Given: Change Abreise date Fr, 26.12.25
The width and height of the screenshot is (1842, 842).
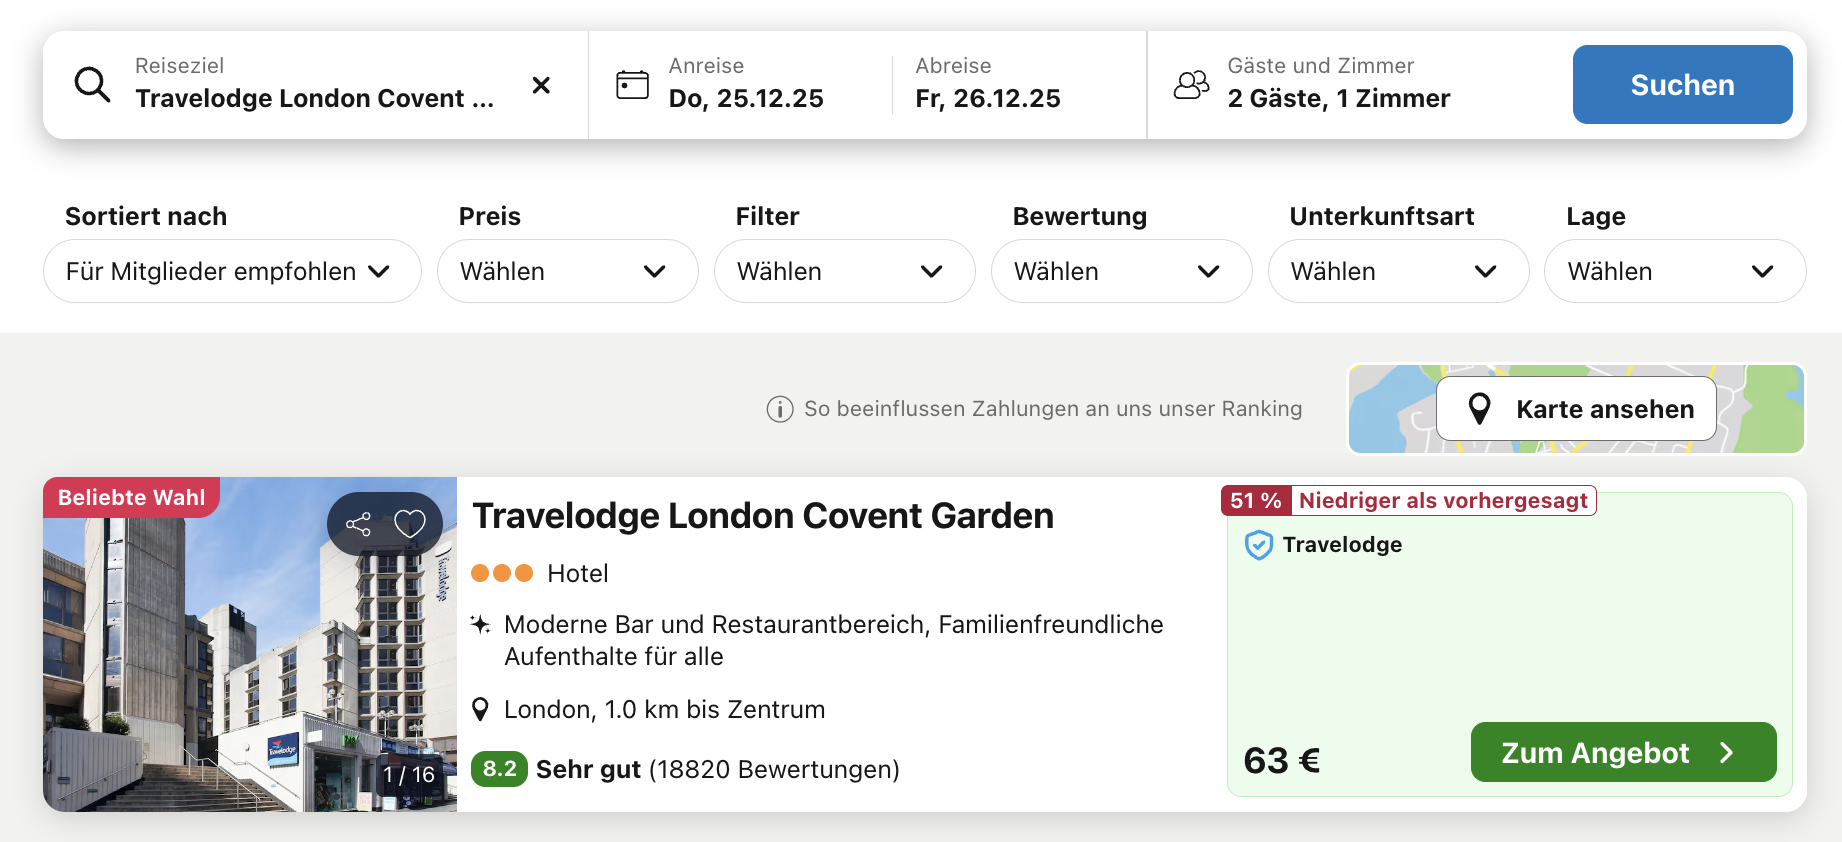Looking at the screenshot, I should (x=988, y=98).
